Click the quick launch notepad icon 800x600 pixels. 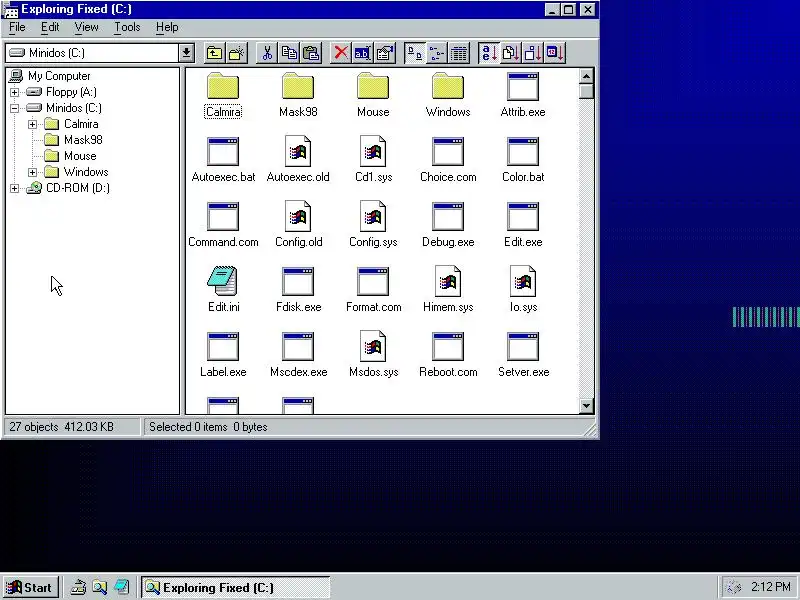tap(122, 588)
